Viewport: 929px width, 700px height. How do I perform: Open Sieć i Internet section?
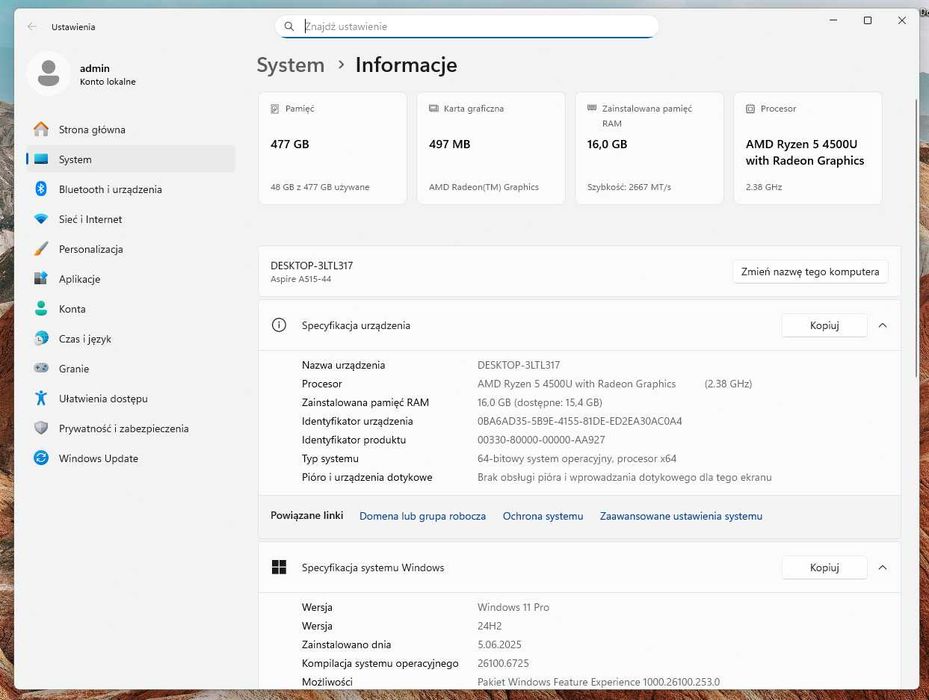pyautogui.click(x=90, y=219)
